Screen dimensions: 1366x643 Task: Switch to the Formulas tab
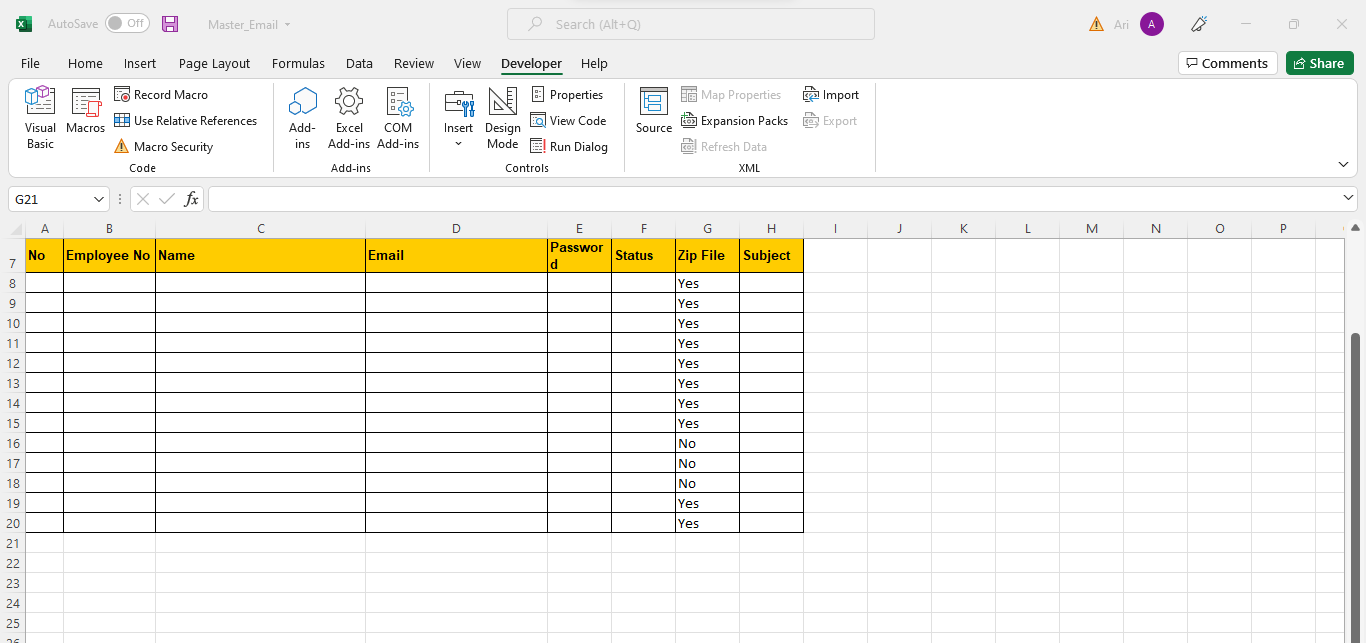(298, 63)
